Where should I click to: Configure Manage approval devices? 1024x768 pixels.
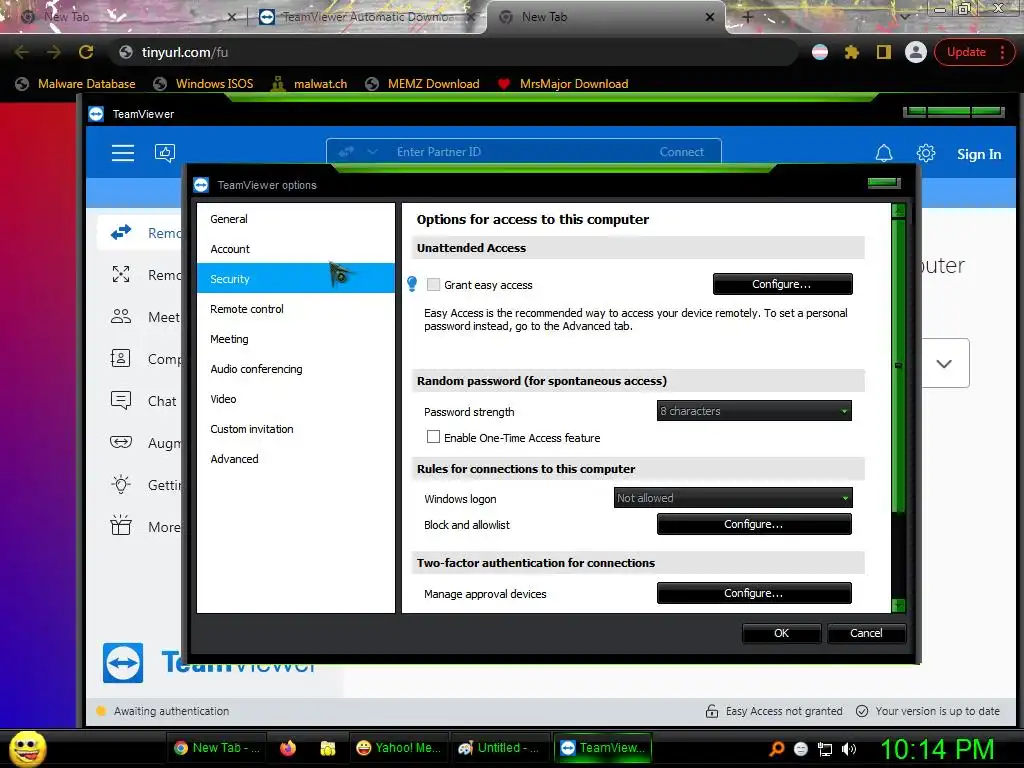754,593
